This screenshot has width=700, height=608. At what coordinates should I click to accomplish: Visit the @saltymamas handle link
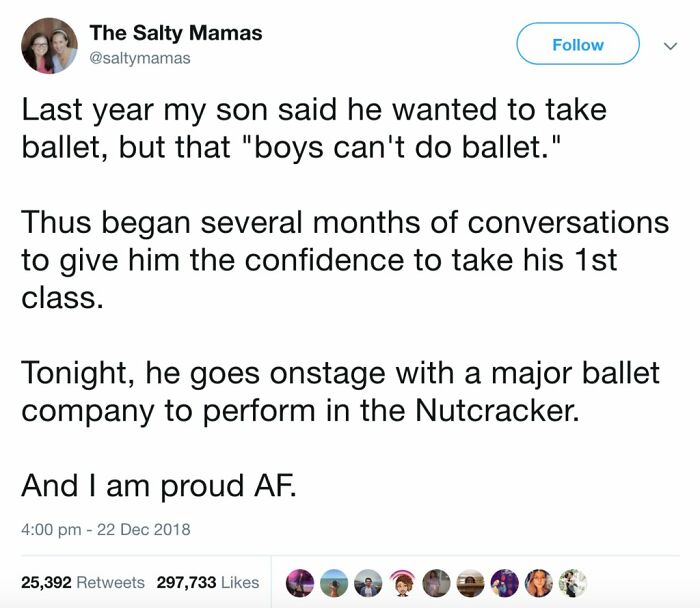point(140,58)
